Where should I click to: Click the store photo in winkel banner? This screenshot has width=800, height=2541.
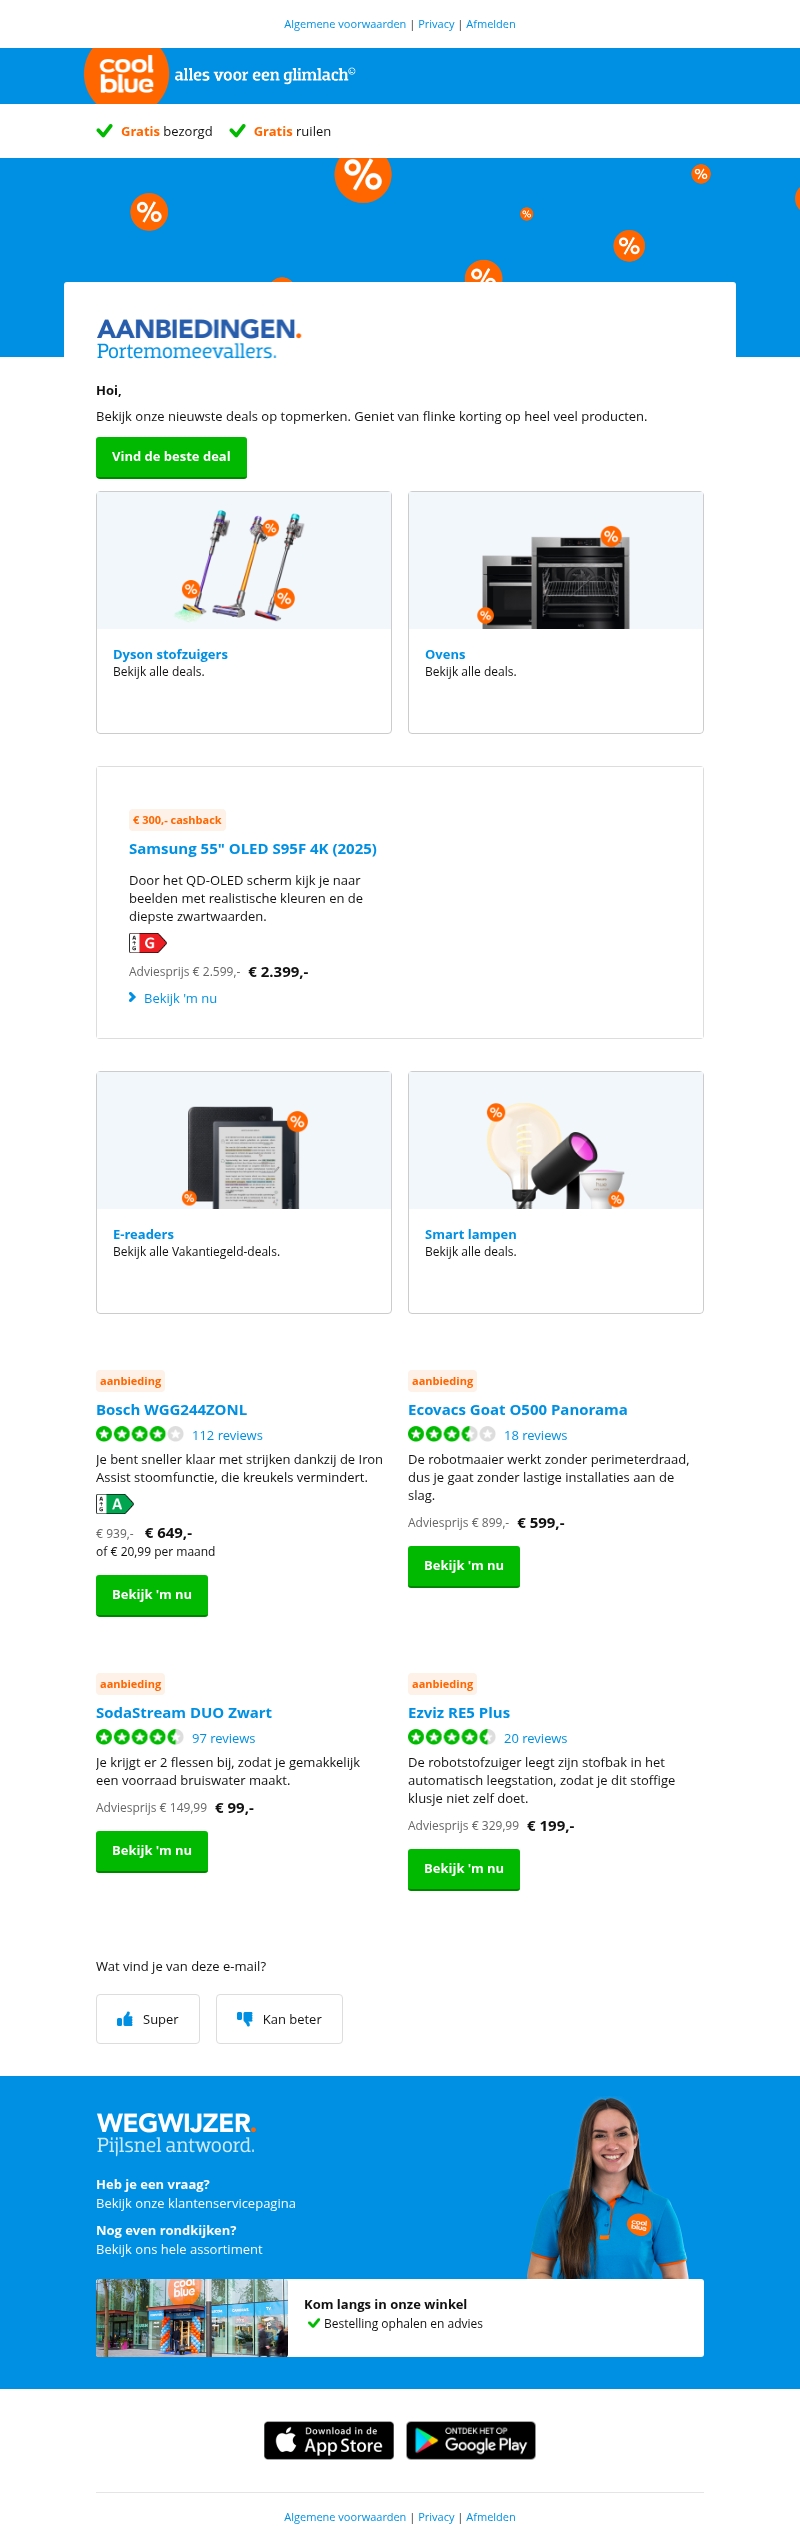click(192, 2318)
